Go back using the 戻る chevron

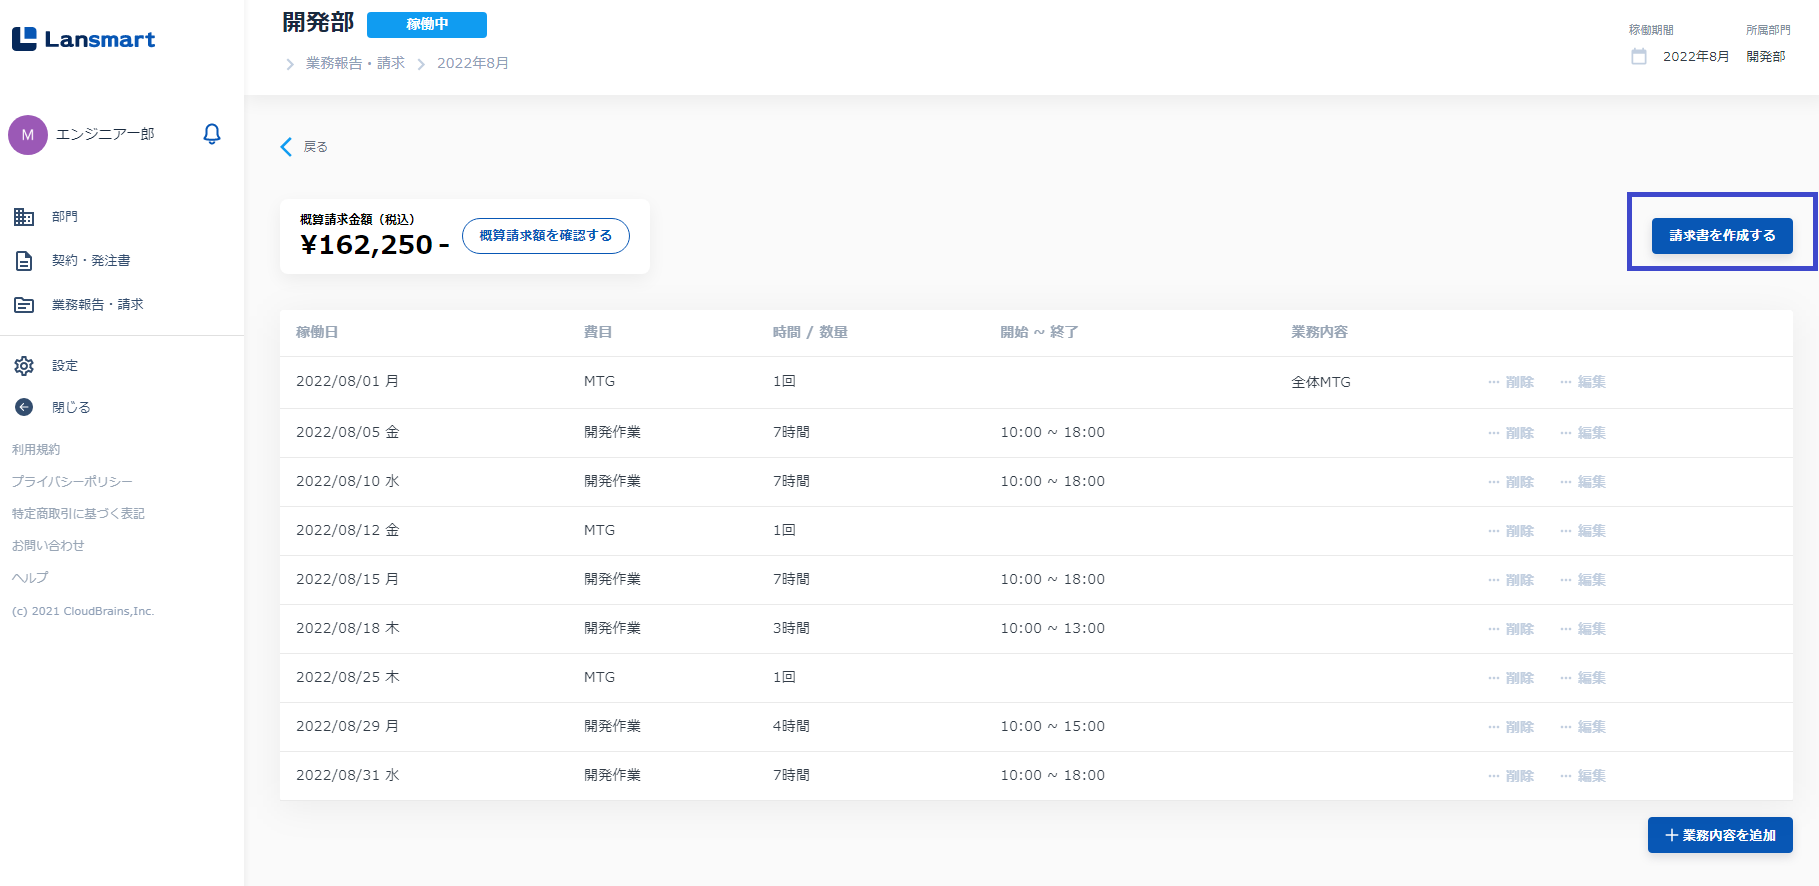[x=287, y=147]
